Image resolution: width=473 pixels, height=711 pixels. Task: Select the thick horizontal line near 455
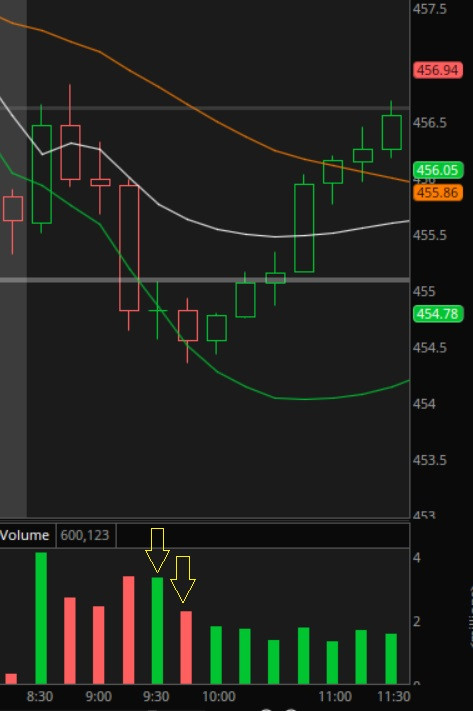pos(205,280)
